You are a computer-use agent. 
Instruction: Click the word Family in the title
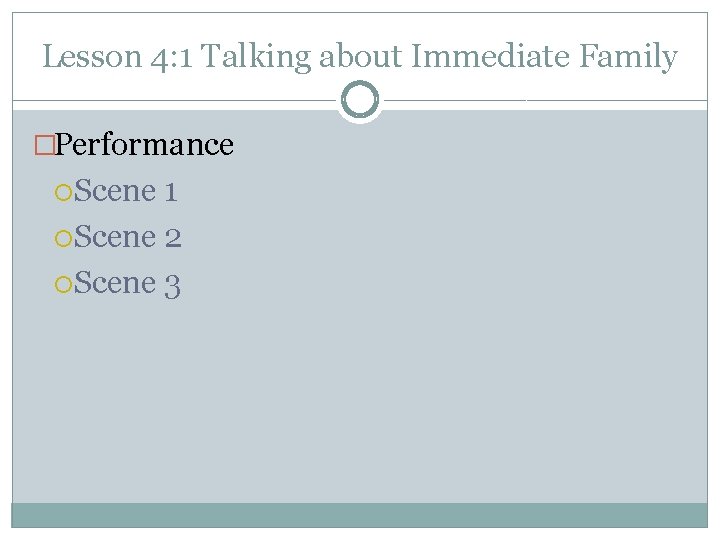[628, 57]
